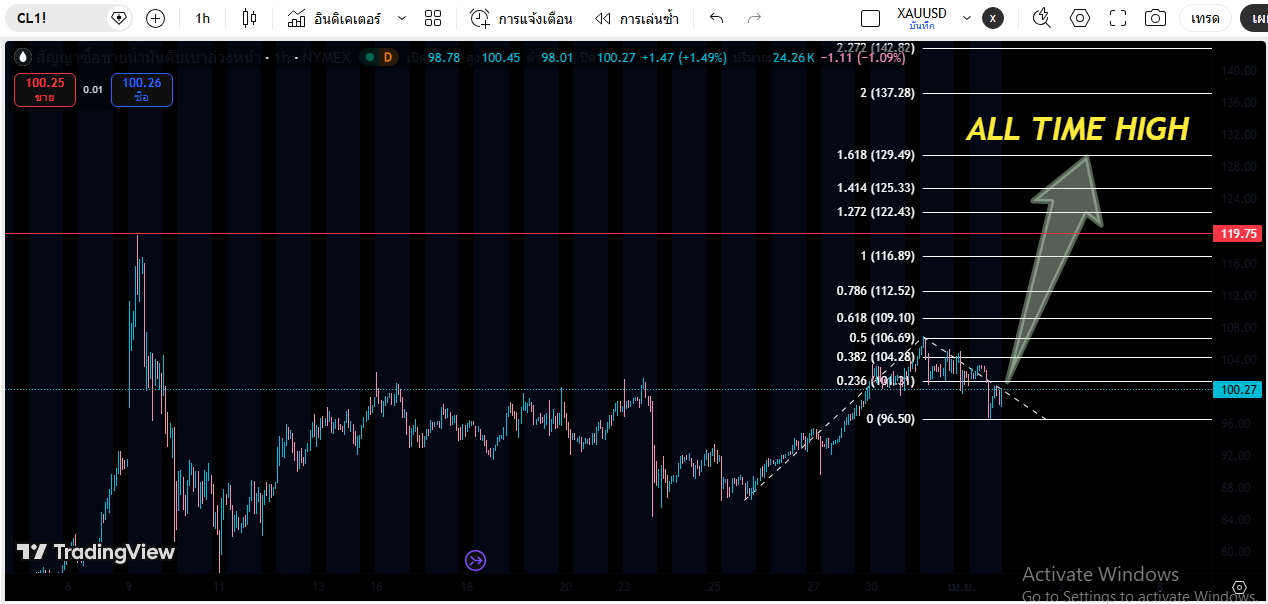This screenshot has height=604, width=1268.
Task: Select the Fibonacci level 1 (116.89)
Action: tap(887, 256)
